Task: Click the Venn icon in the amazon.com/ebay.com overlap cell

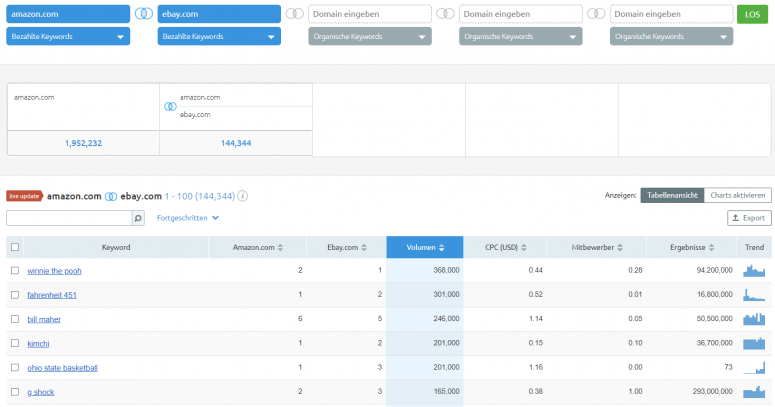Action: (x=170, y=106)
